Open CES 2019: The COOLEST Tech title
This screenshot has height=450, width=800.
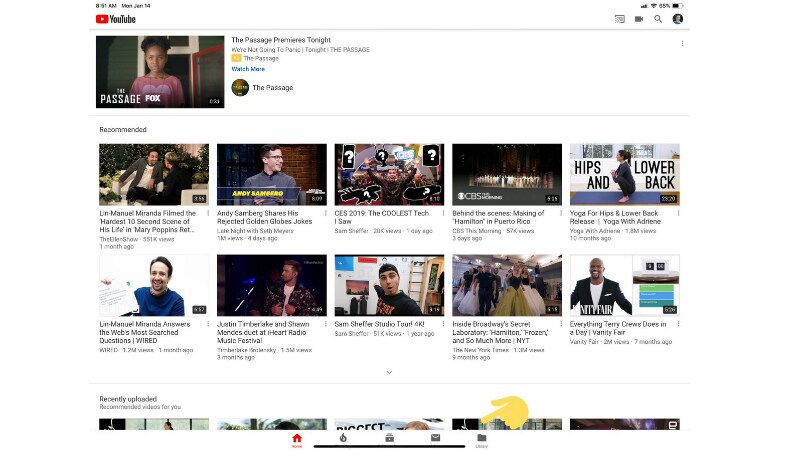click(x=382, y=217)
